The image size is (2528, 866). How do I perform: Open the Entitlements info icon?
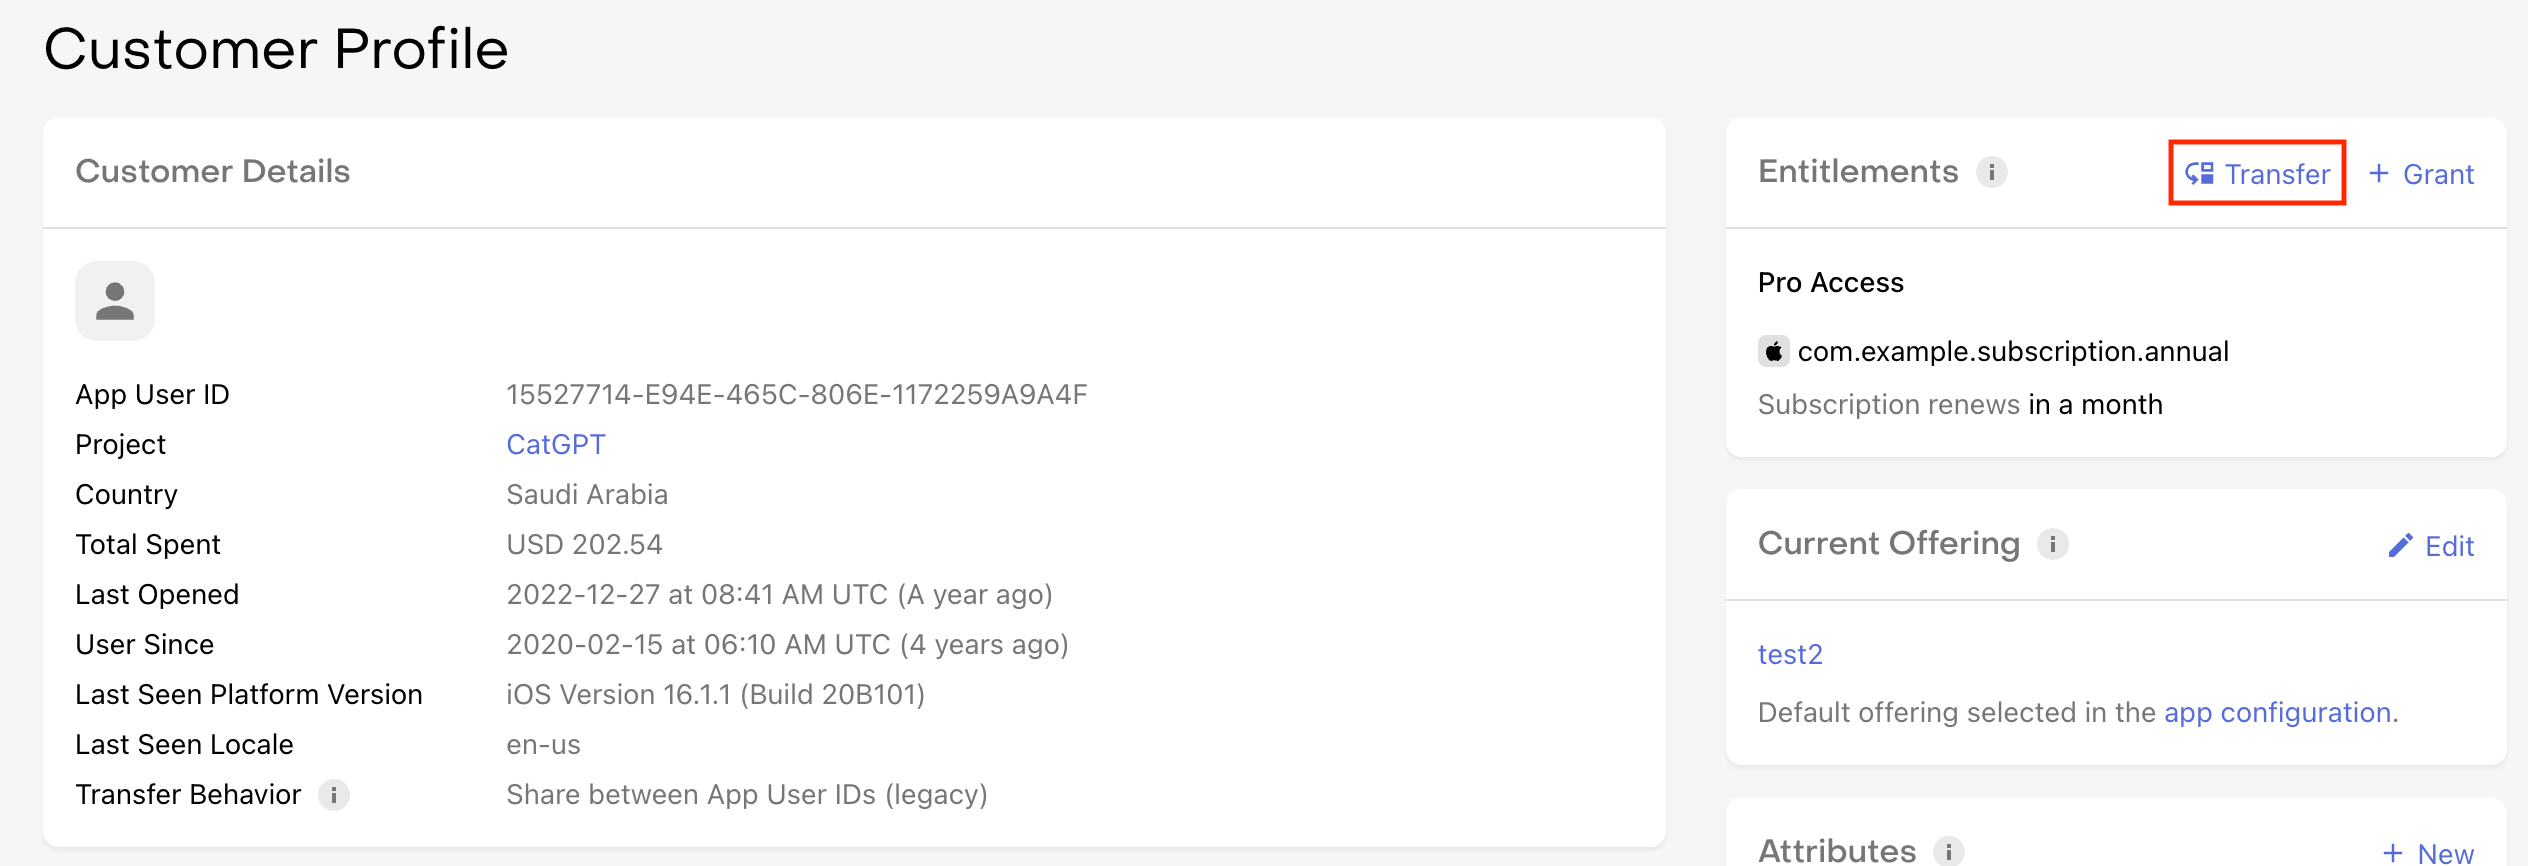[1991, 172]
